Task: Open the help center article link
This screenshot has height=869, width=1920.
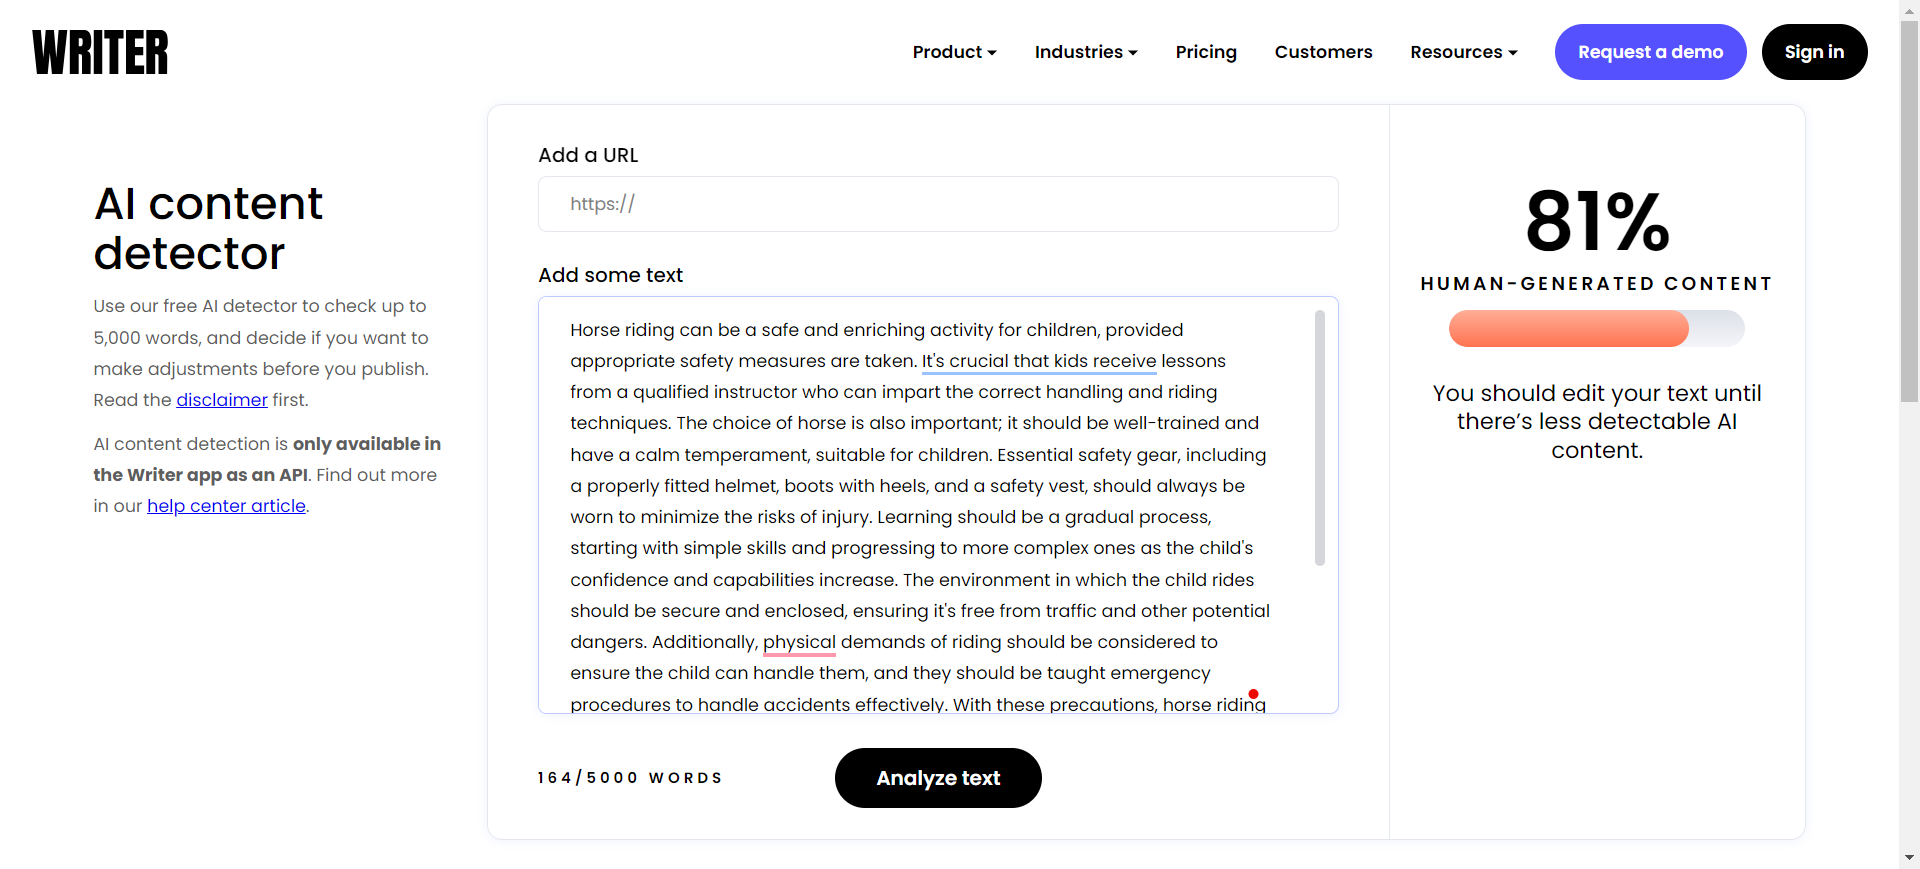Action: click(226, 506)
